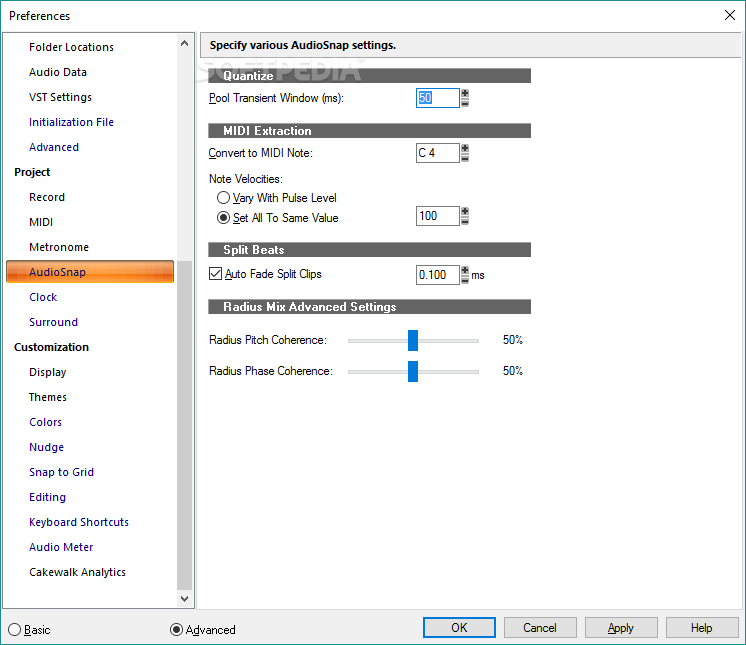Select the AudioSnap page entry
746x645 pixels.
pos(90,272)
